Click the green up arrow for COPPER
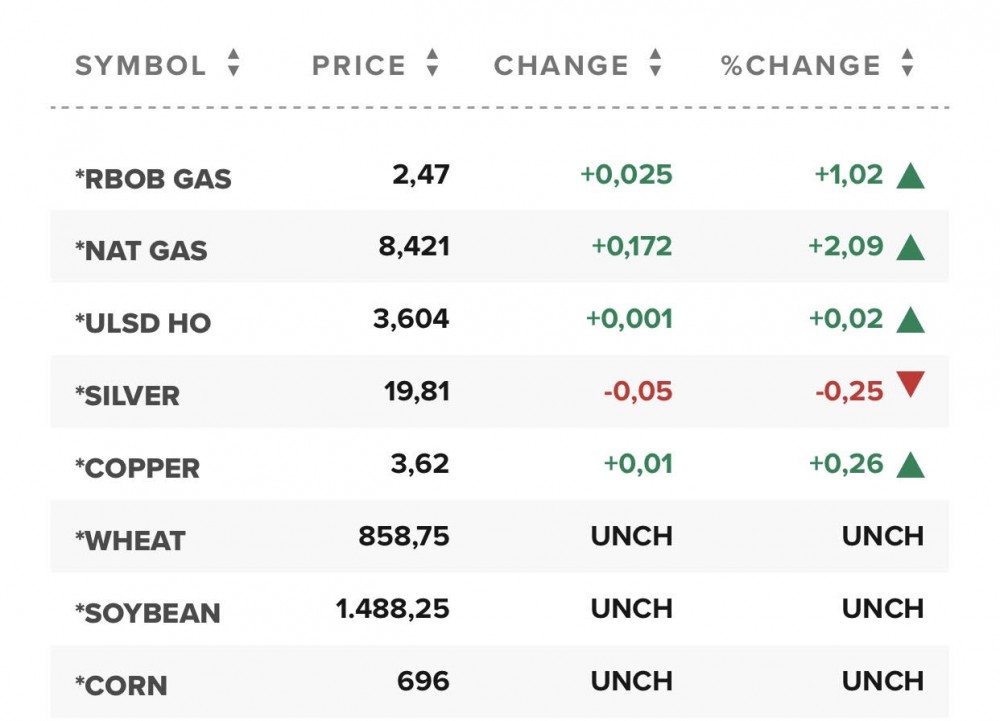 coord(910,465)
